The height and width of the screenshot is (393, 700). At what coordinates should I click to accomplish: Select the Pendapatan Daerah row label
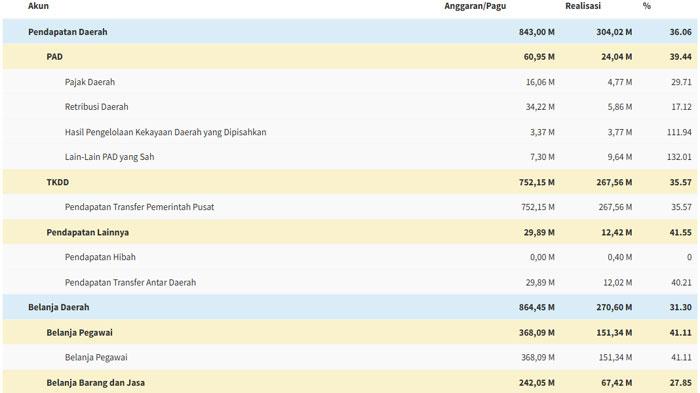pyautogui.click(x=68, y=32)
